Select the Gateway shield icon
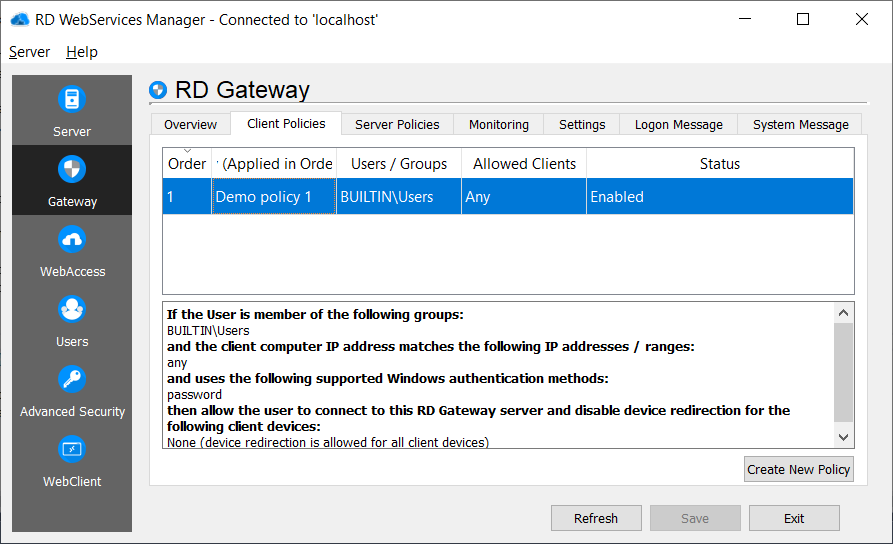893x544 pixels. point(72,170)
